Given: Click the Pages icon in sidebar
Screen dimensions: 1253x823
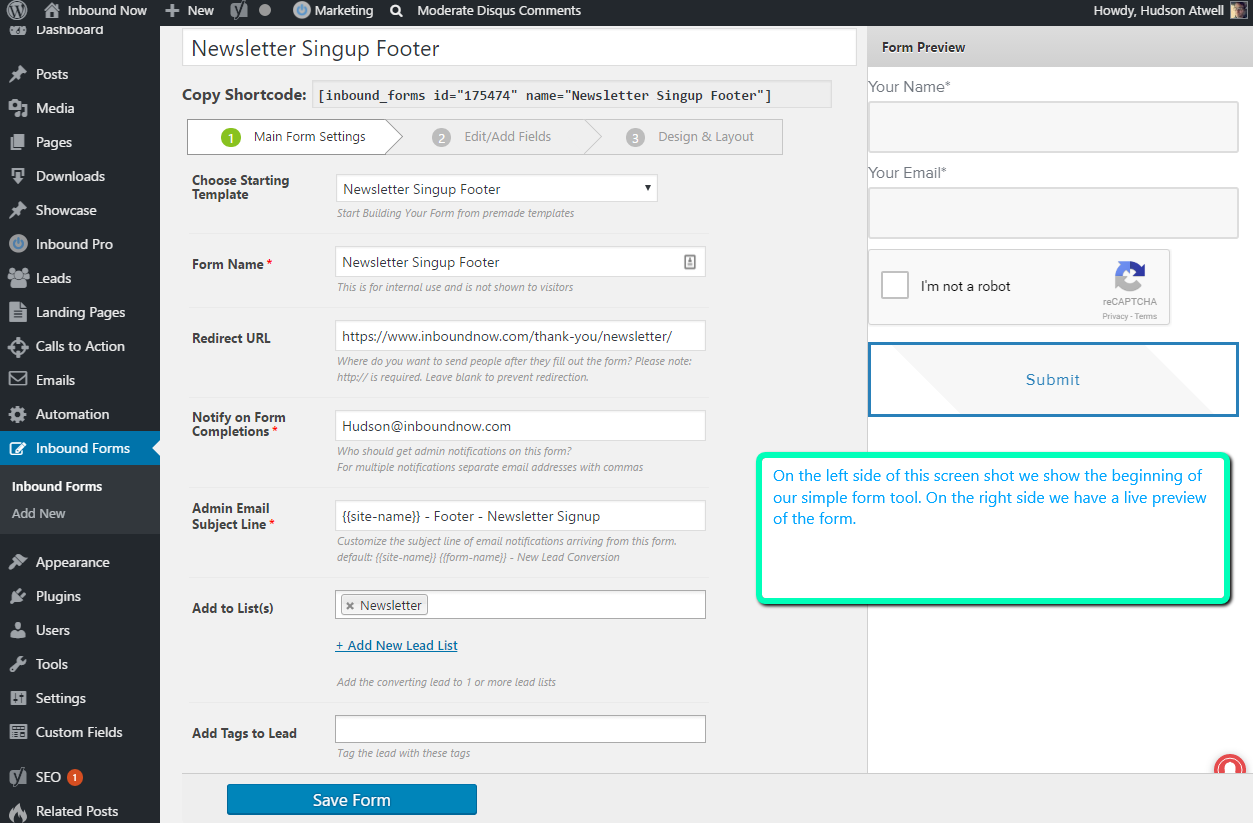Looking at the screenshot, I should (x=17, y=142).
